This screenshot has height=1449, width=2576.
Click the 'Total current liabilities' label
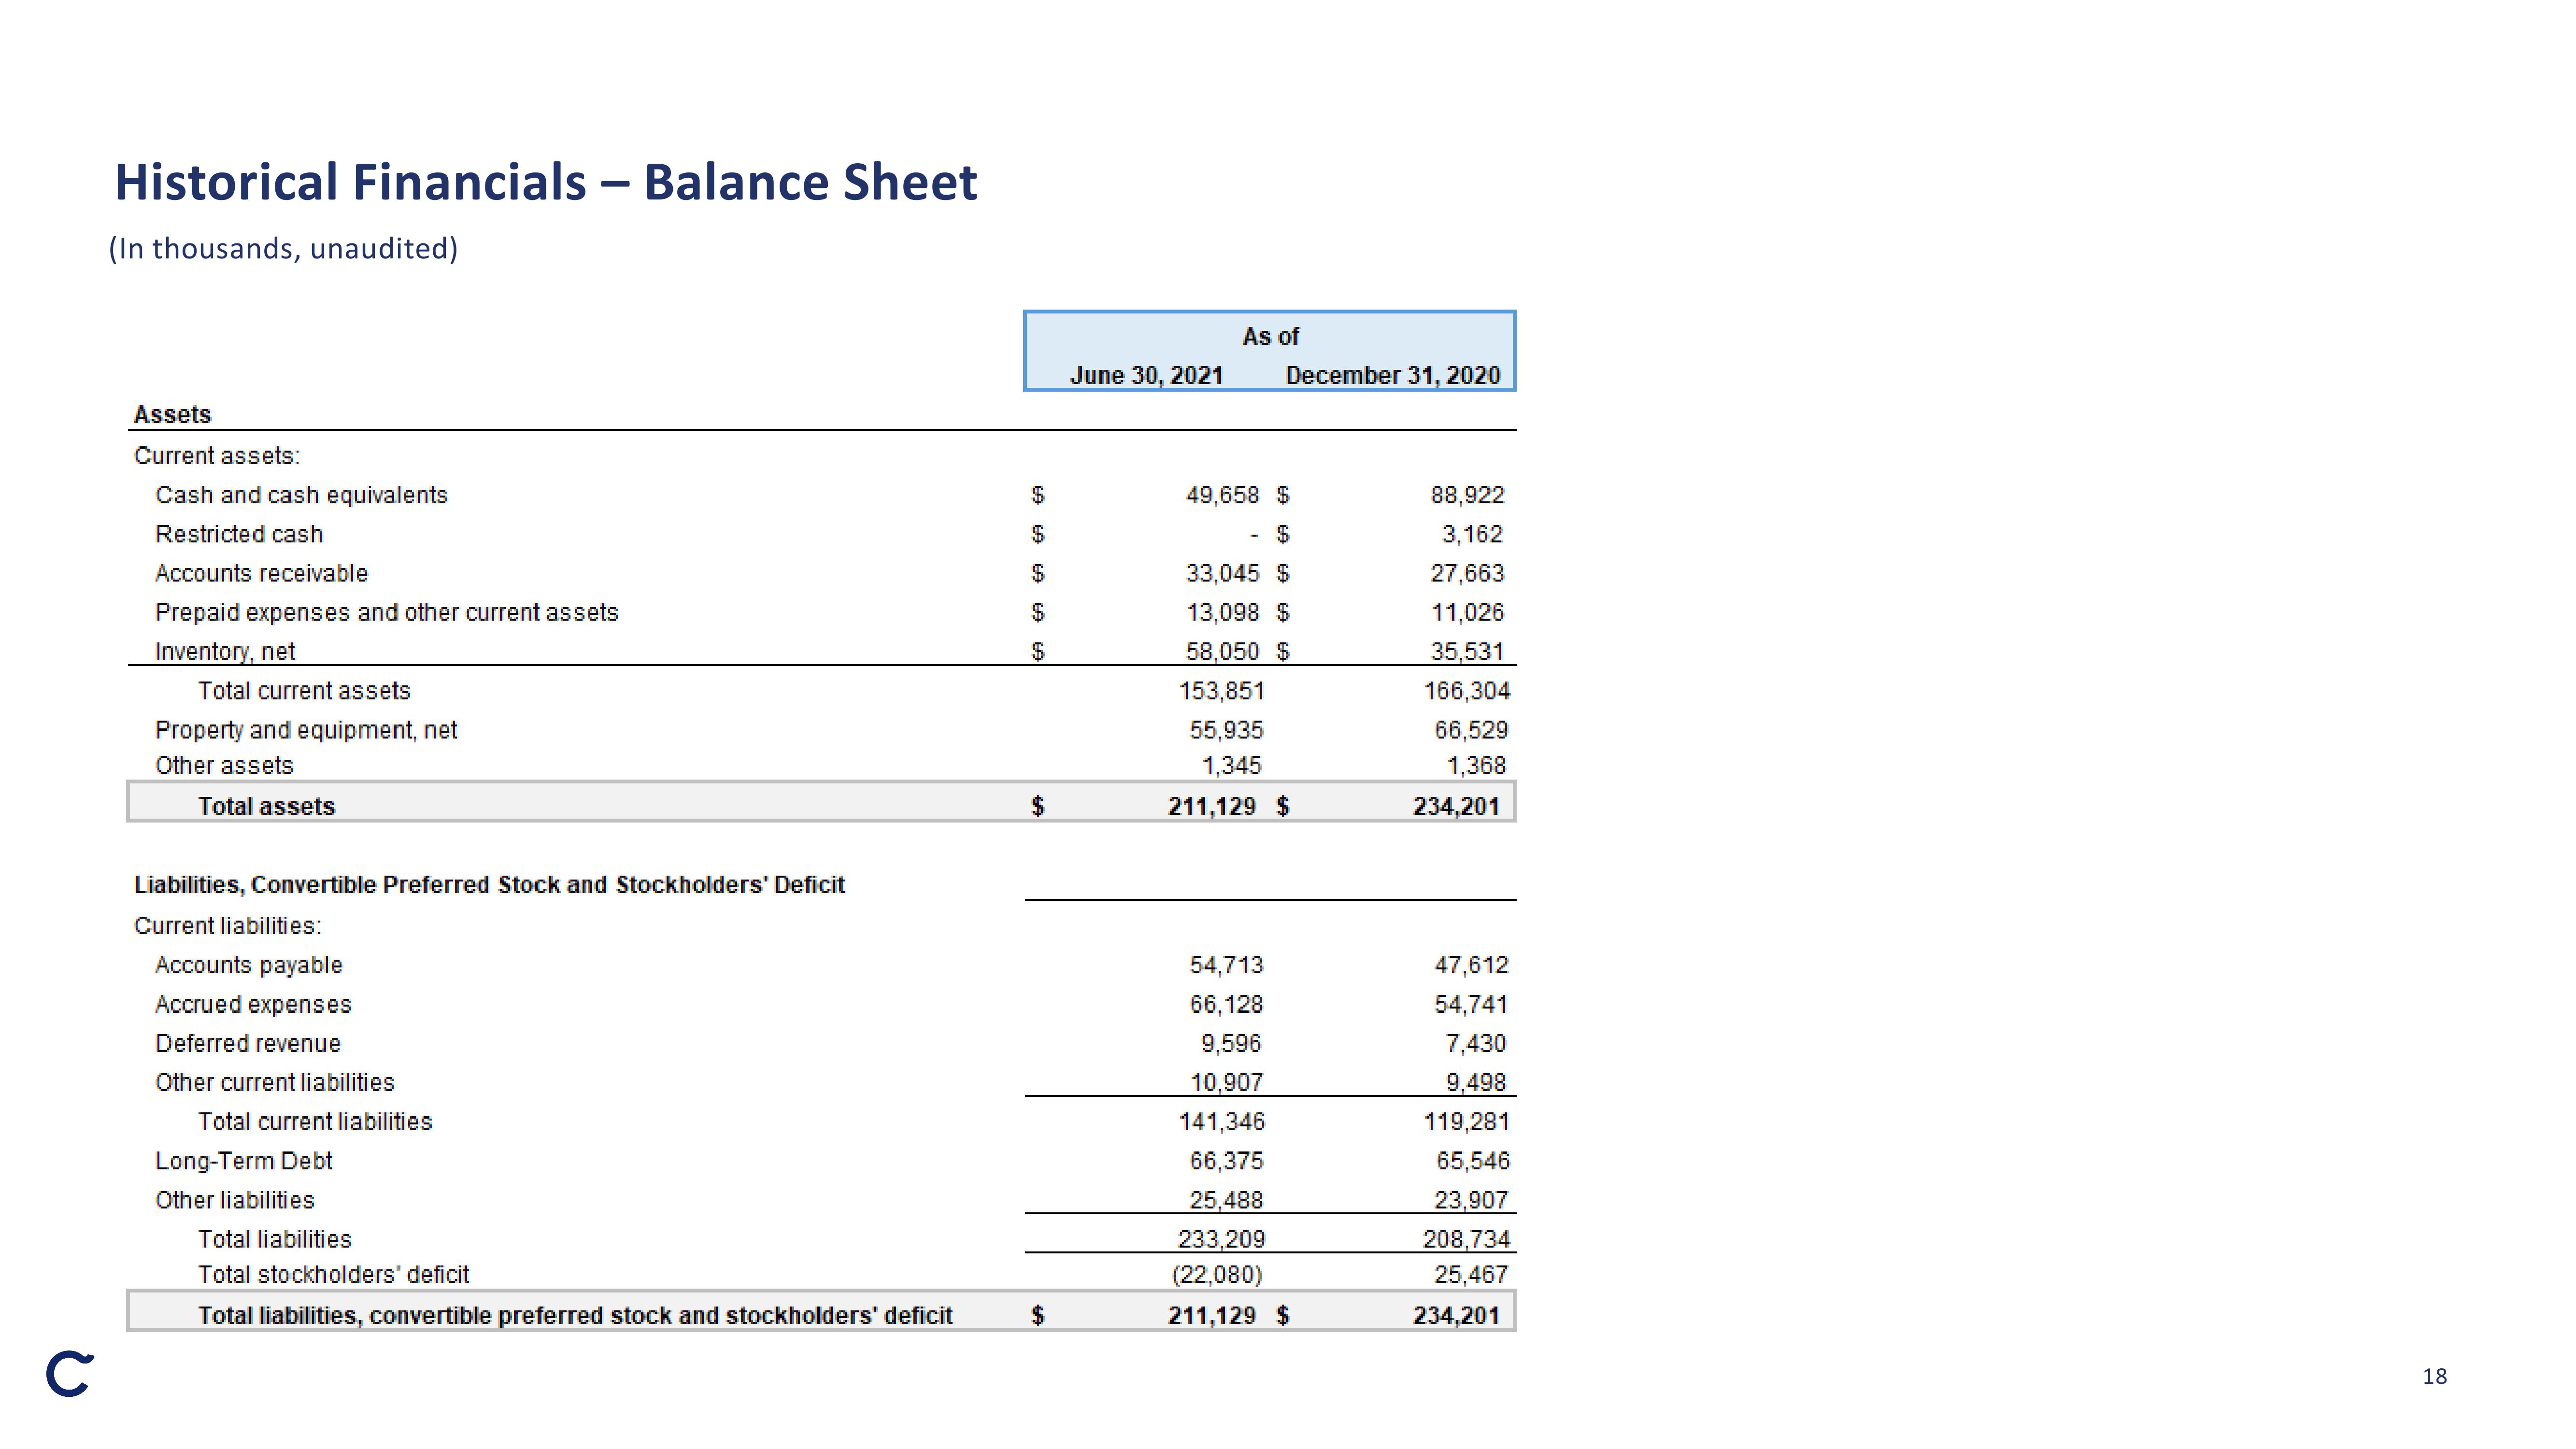pos(315,1122)
